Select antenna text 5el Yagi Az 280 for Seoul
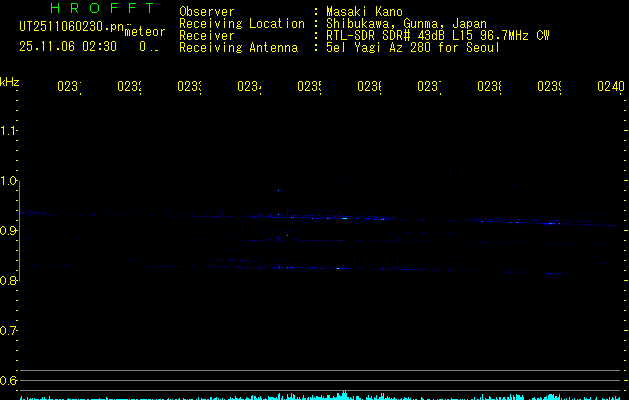The height and width of the screenshot is (400, 629). (x=413, y=48)
